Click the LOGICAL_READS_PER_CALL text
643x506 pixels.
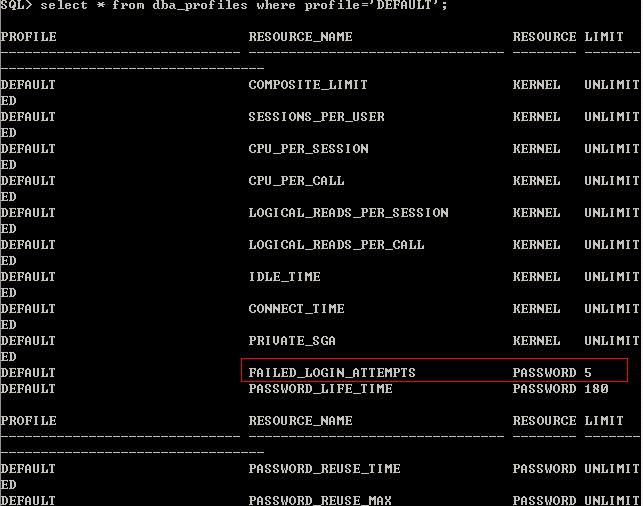pos(336,245)
